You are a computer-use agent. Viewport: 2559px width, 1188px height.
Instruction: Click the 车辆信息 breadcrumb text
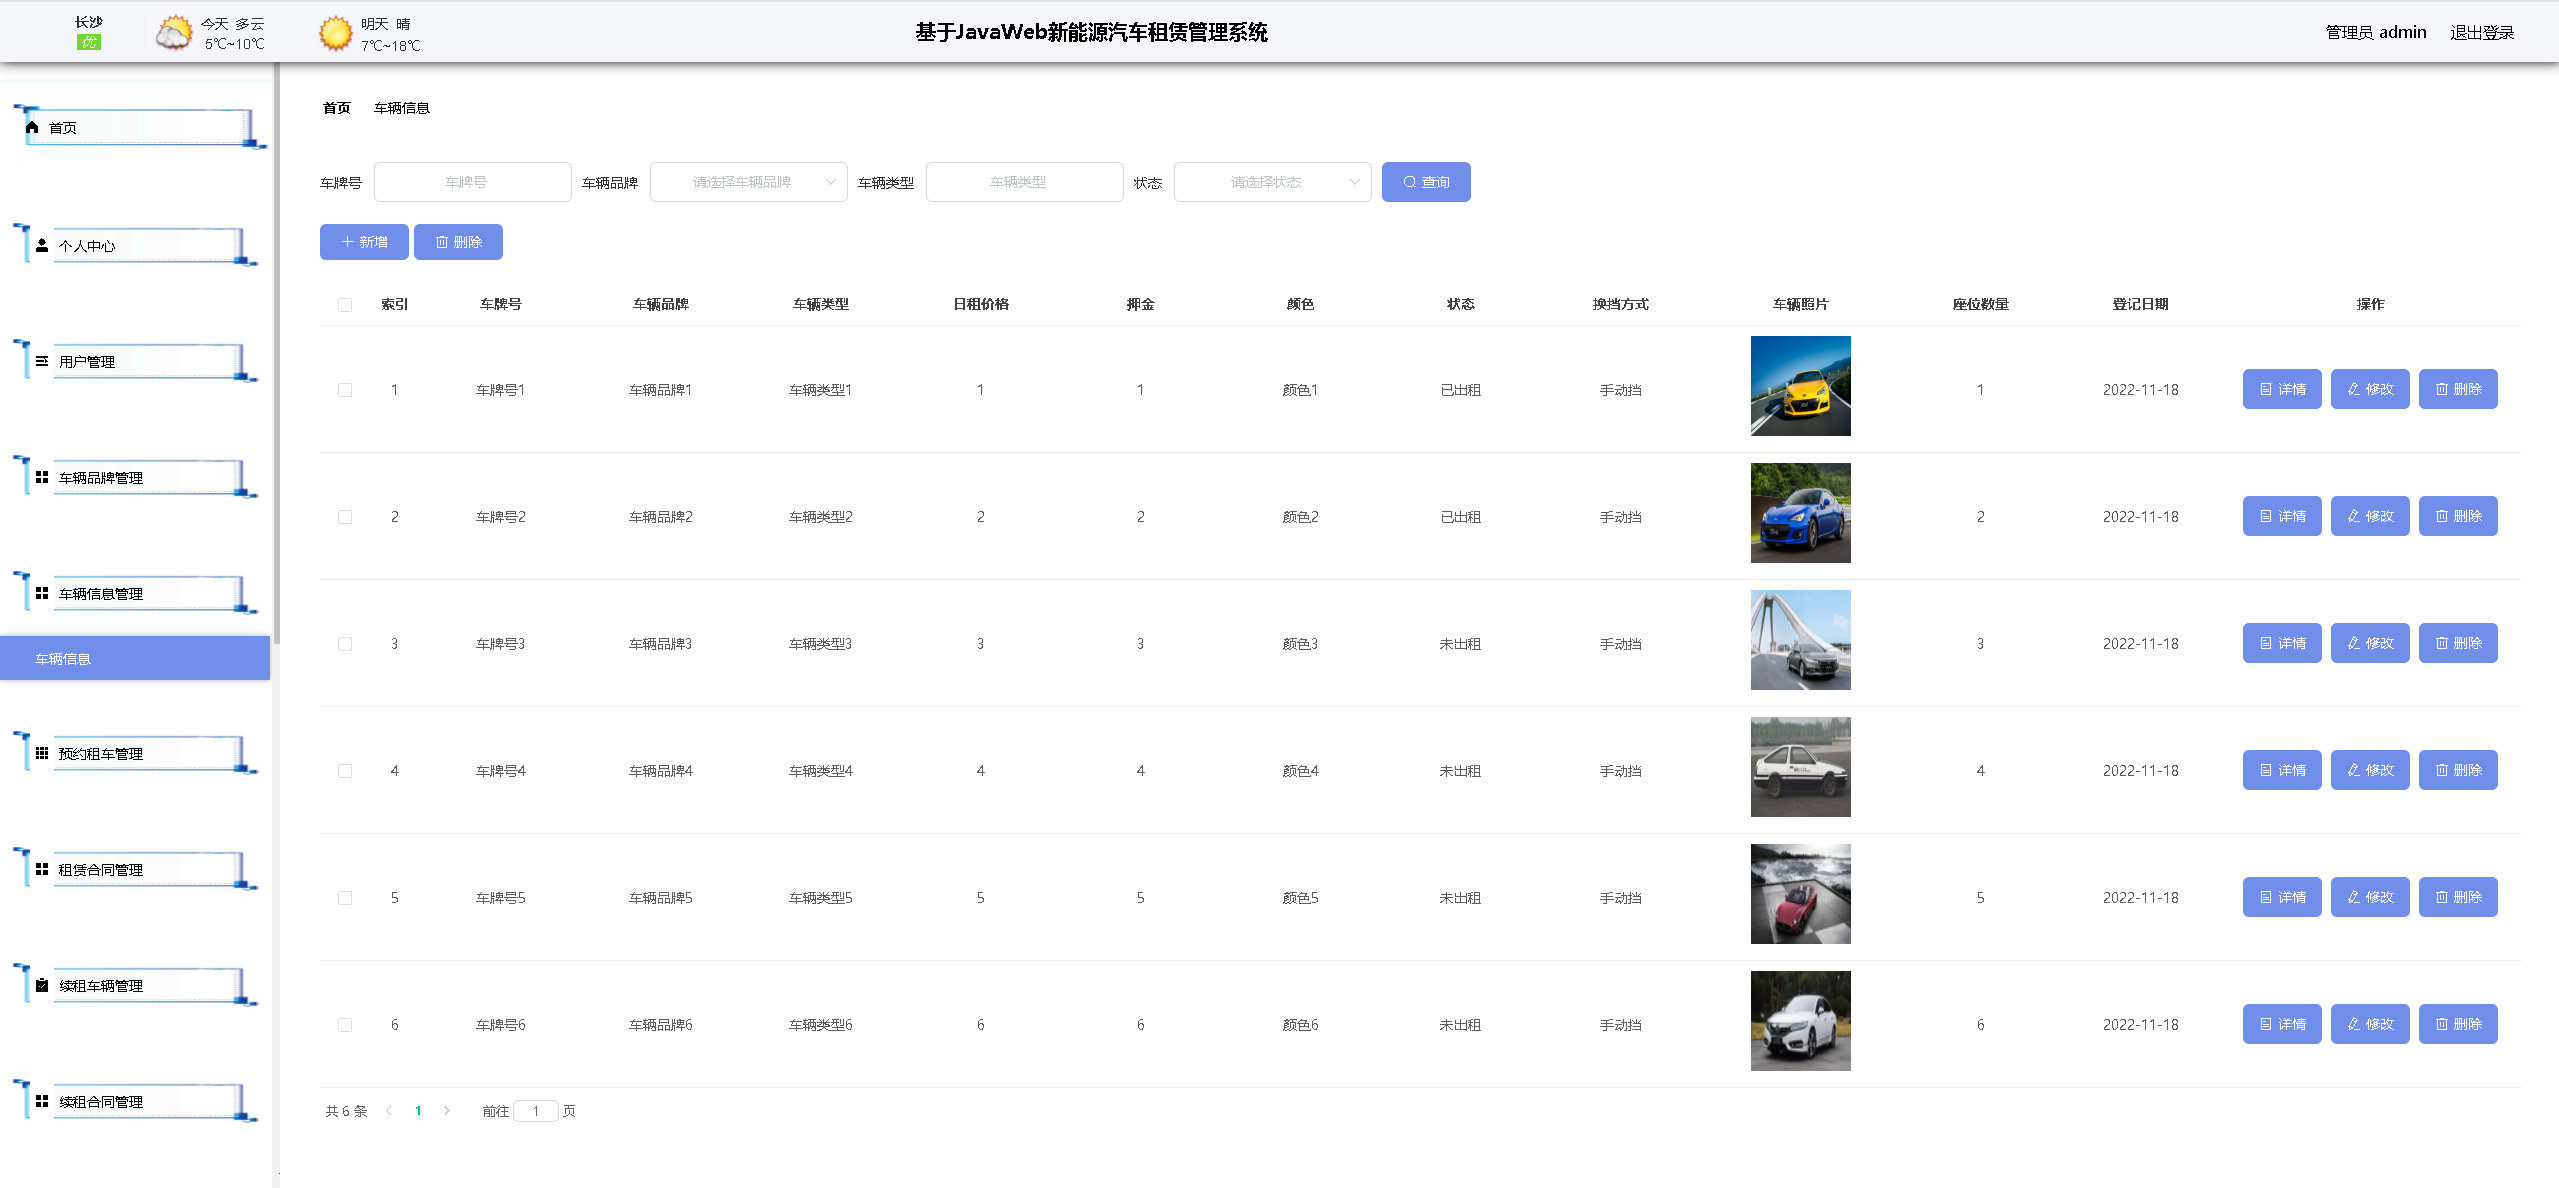pos(402,108)
